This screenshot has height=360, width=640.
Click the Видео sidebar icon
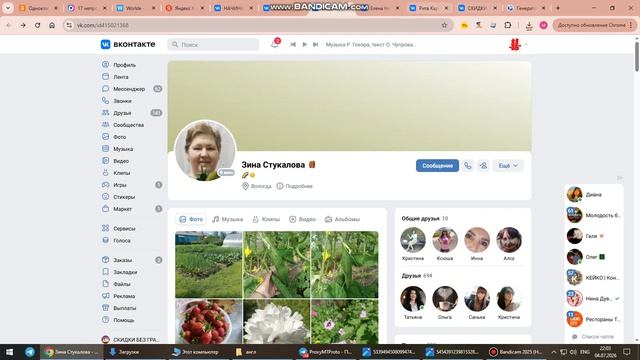pos(105,161)
